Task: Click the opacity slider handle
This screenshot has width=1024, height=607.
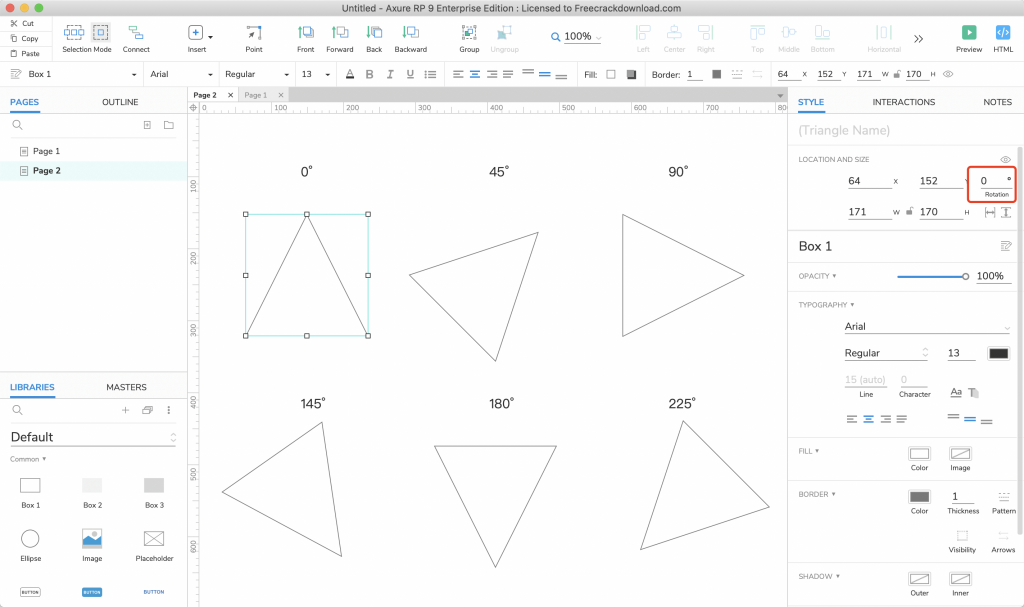Action: coord(965,276)
